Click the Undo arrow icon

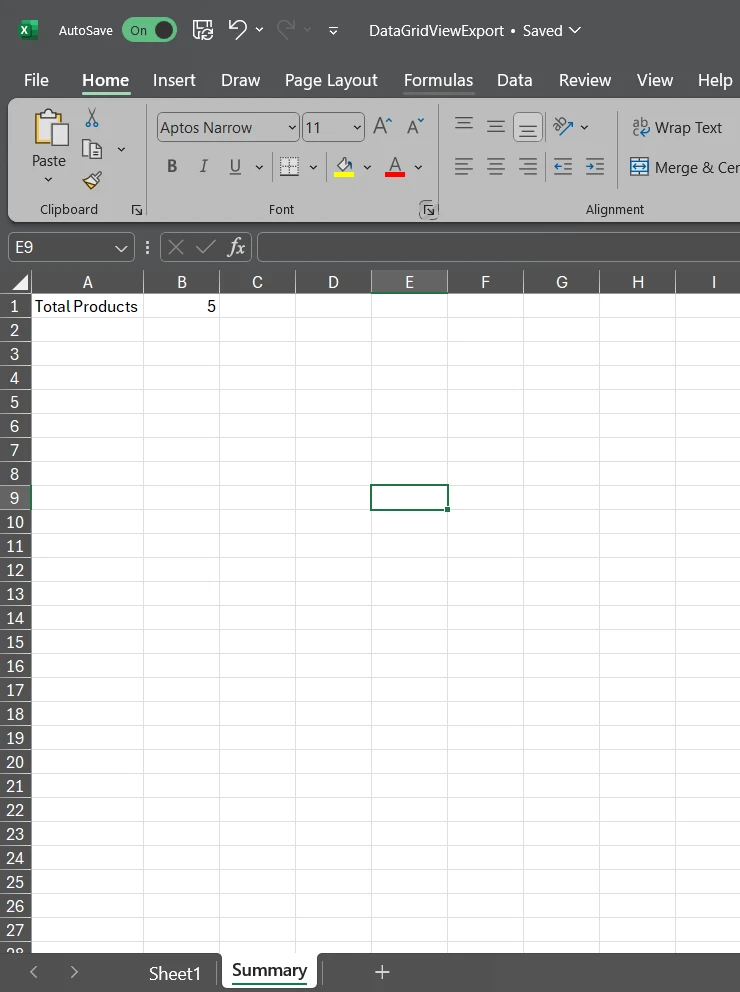[238, 30]
